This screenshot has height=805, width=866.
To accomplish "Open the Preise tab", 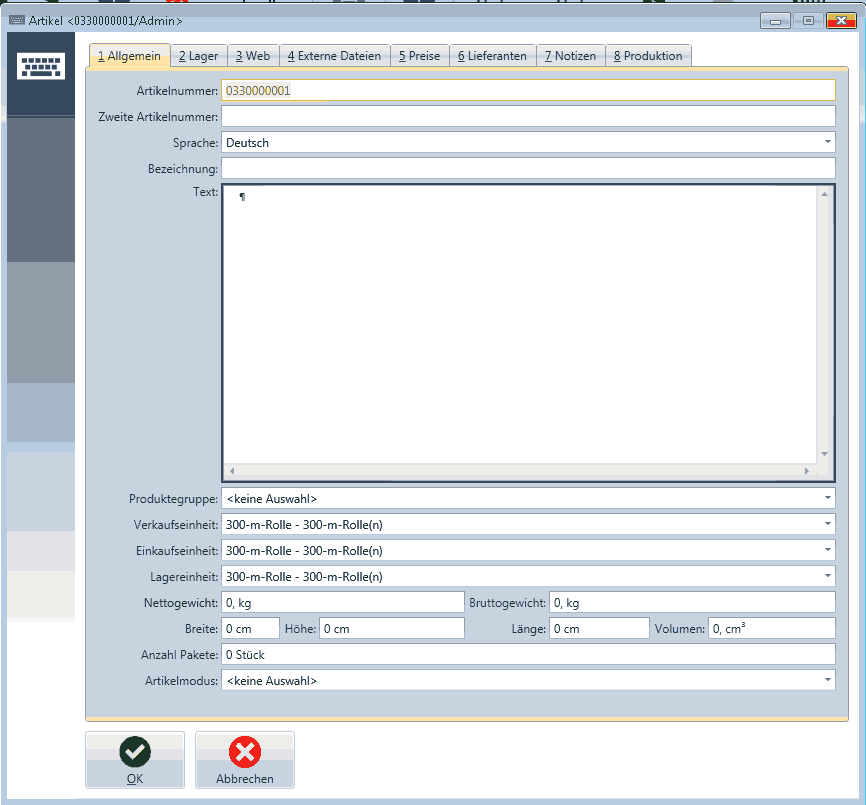I will click(x=419, y=56).
